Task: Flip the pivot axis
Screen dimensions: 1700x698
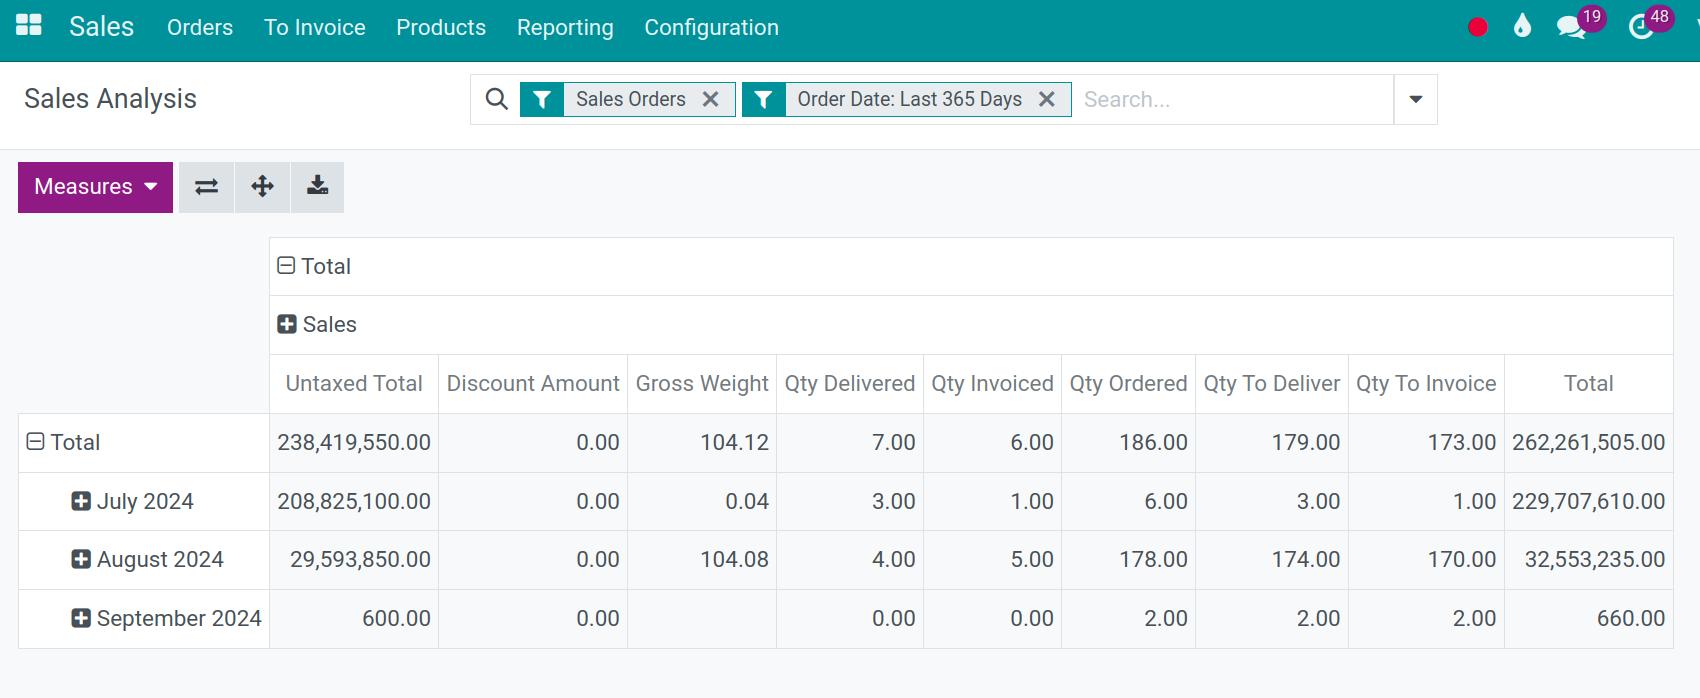Action: tap(206, 187)
